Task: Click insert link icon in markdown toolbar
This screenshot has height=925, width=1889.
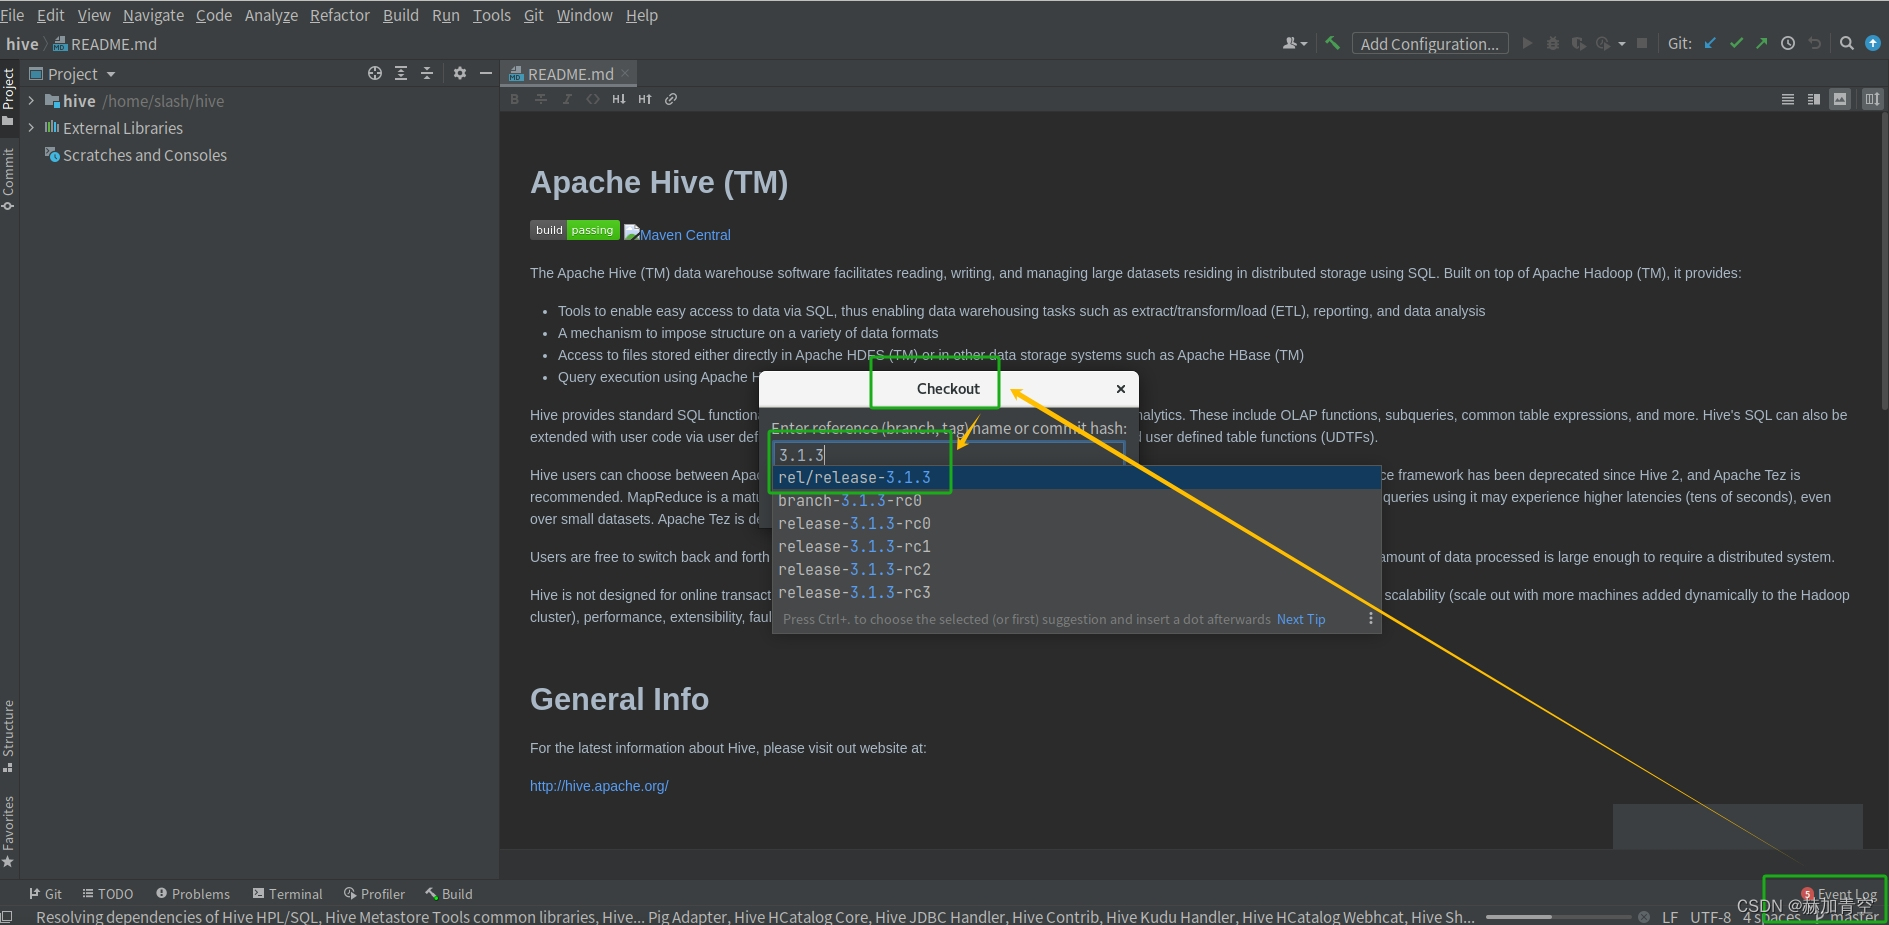Action: click(x=671, y=99)
